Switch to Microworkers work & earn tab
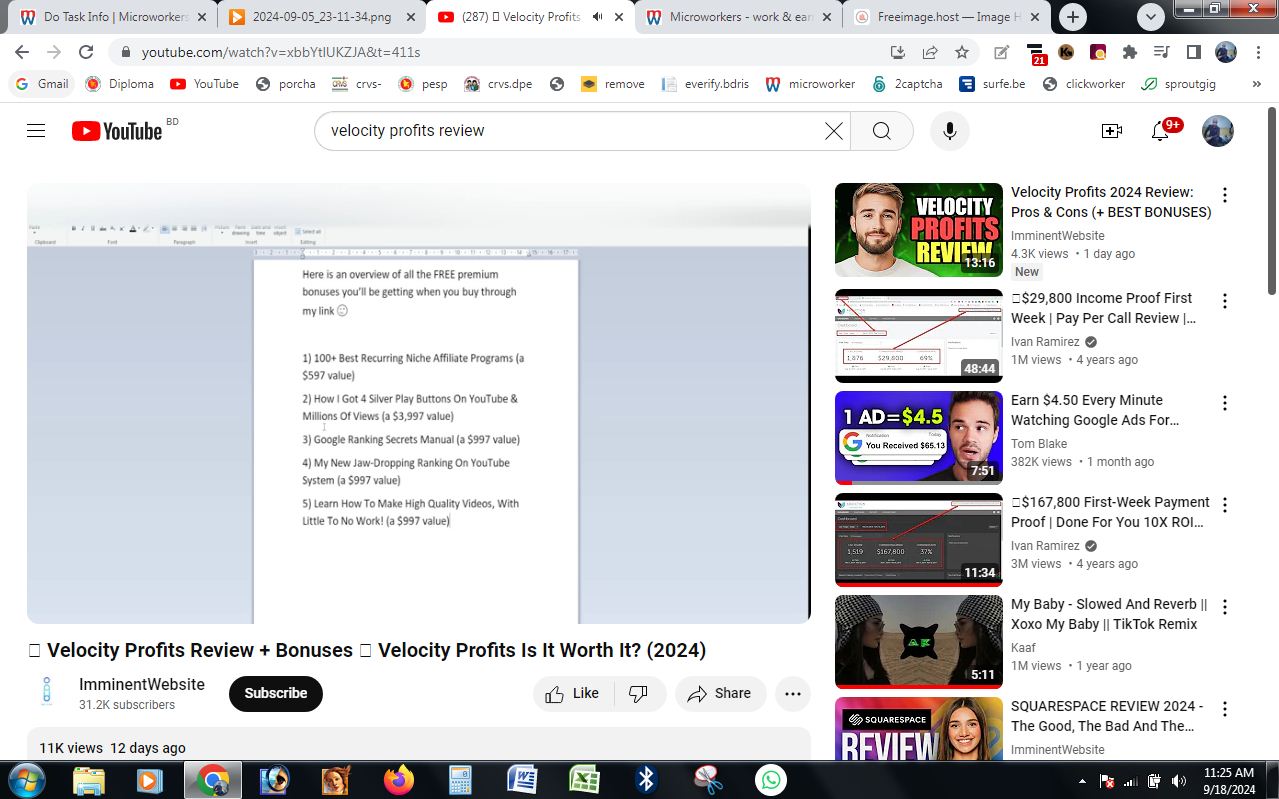 click(737, 17)
